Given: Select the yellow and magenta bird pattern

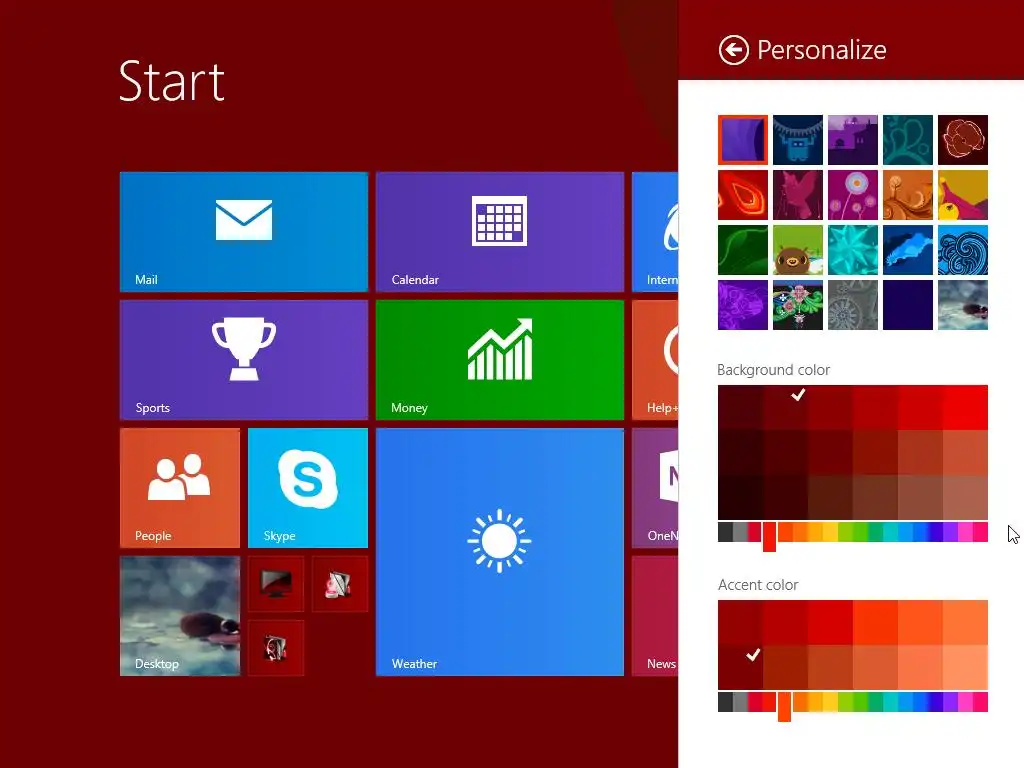Looking at the screenshot, I should (963, 195).
